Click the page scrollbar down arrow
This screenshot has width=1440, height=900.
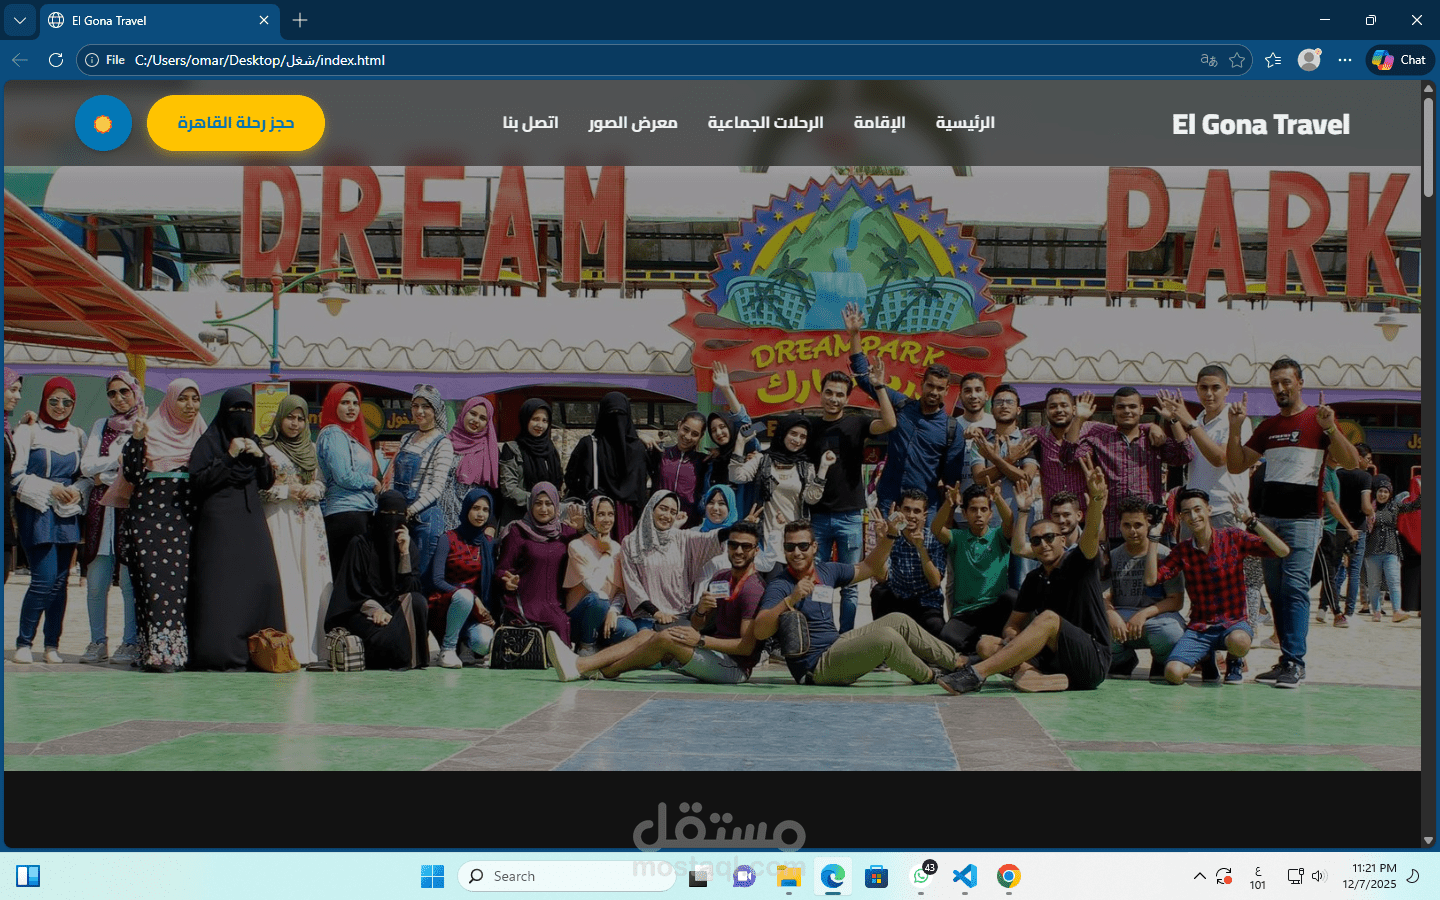click(1428, 841)
